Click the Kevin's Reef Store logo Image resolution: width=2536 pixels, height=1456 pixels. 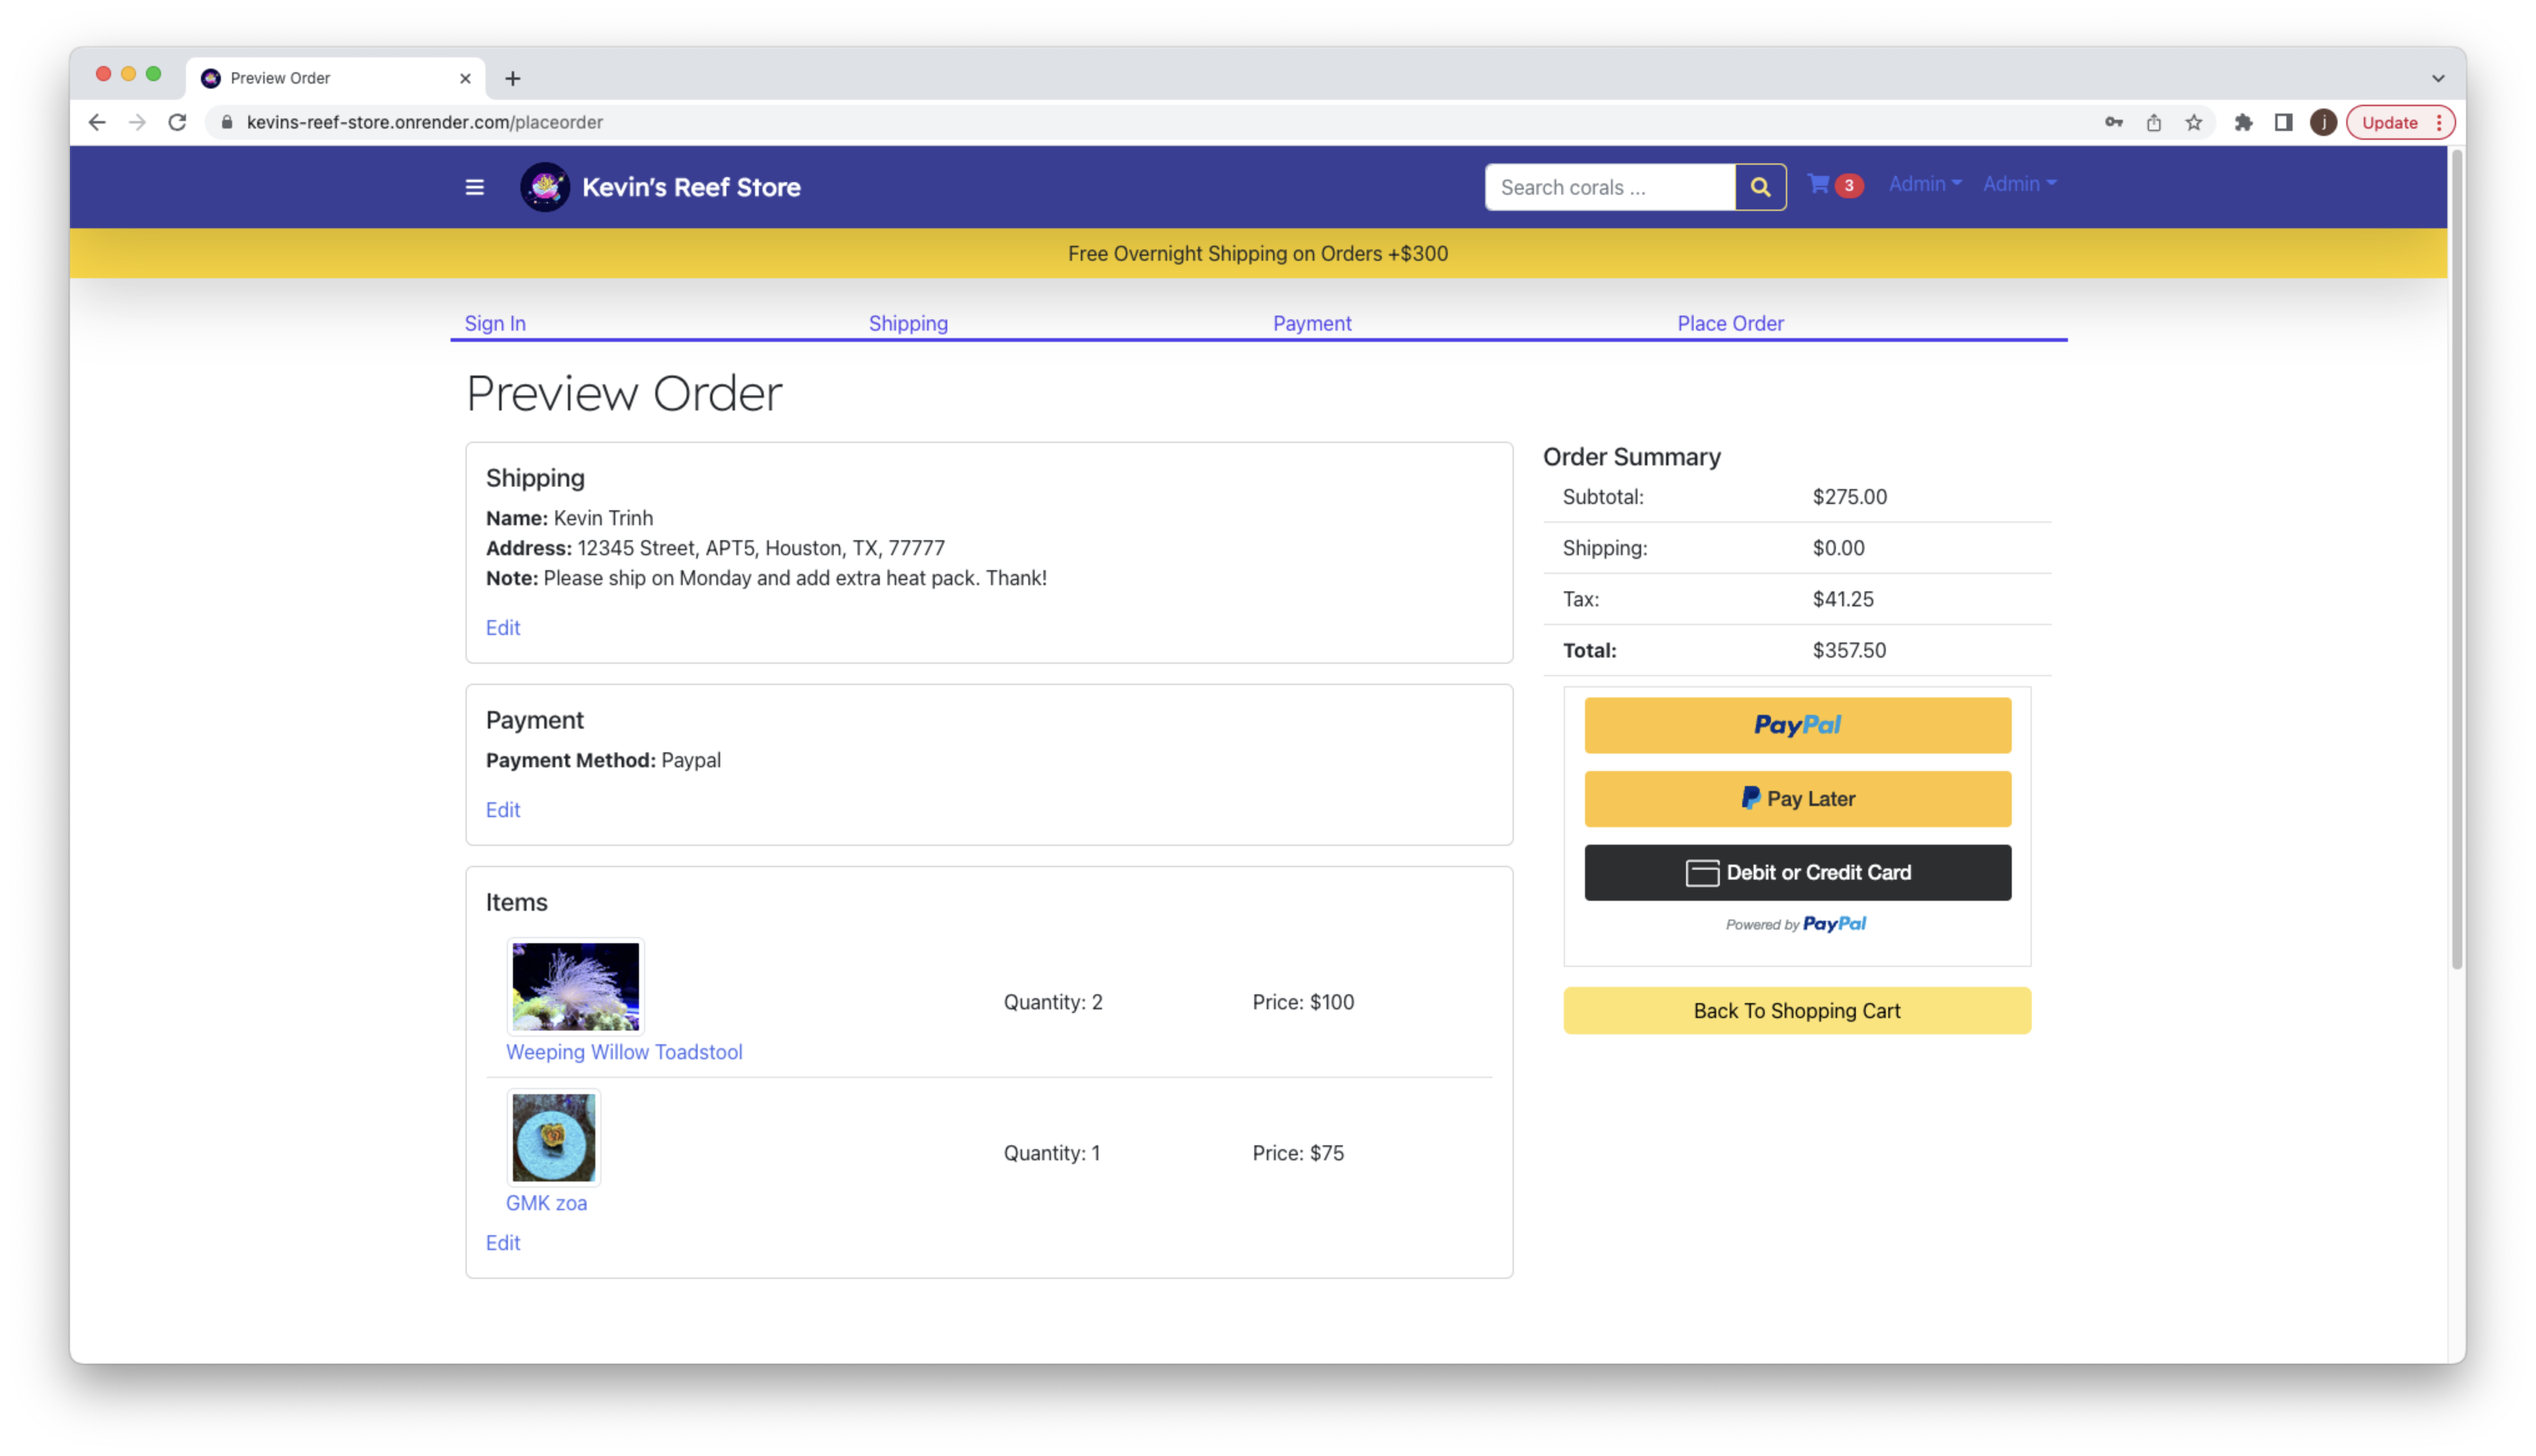(545, 187)
